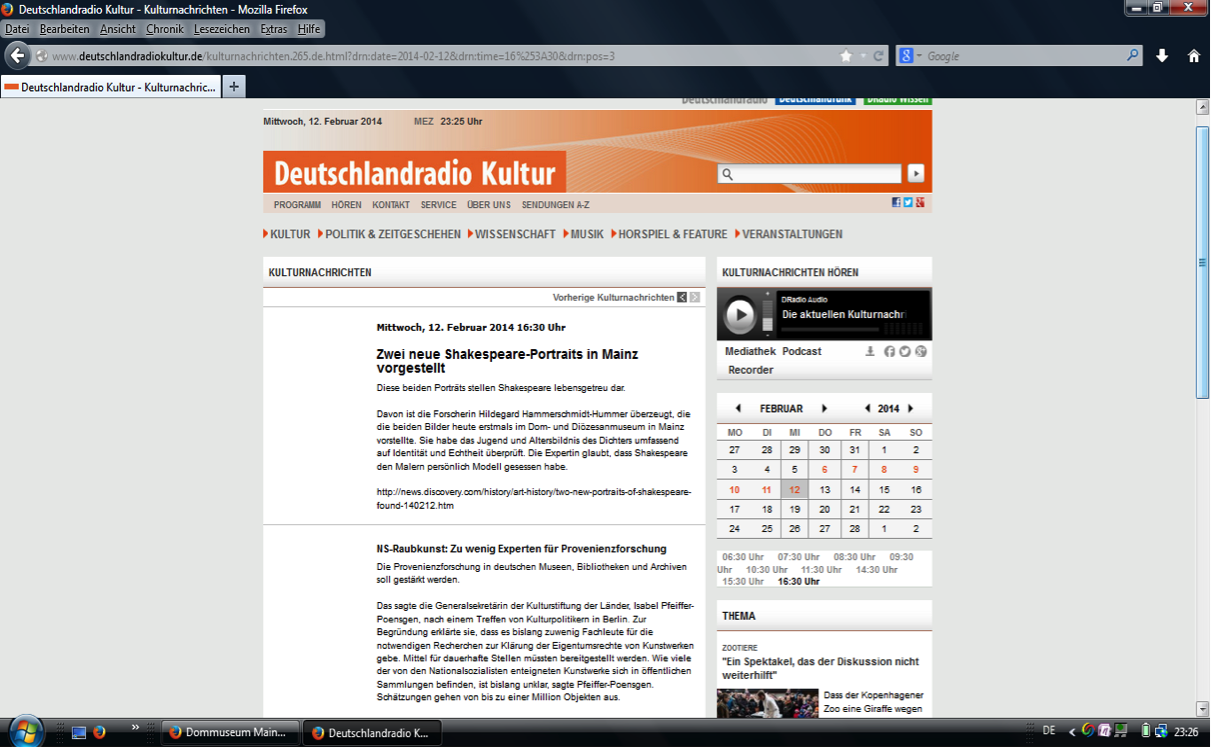Open the Hilfe menu
The height and width of the screenshot is (747, 1211).
(309, 29)
